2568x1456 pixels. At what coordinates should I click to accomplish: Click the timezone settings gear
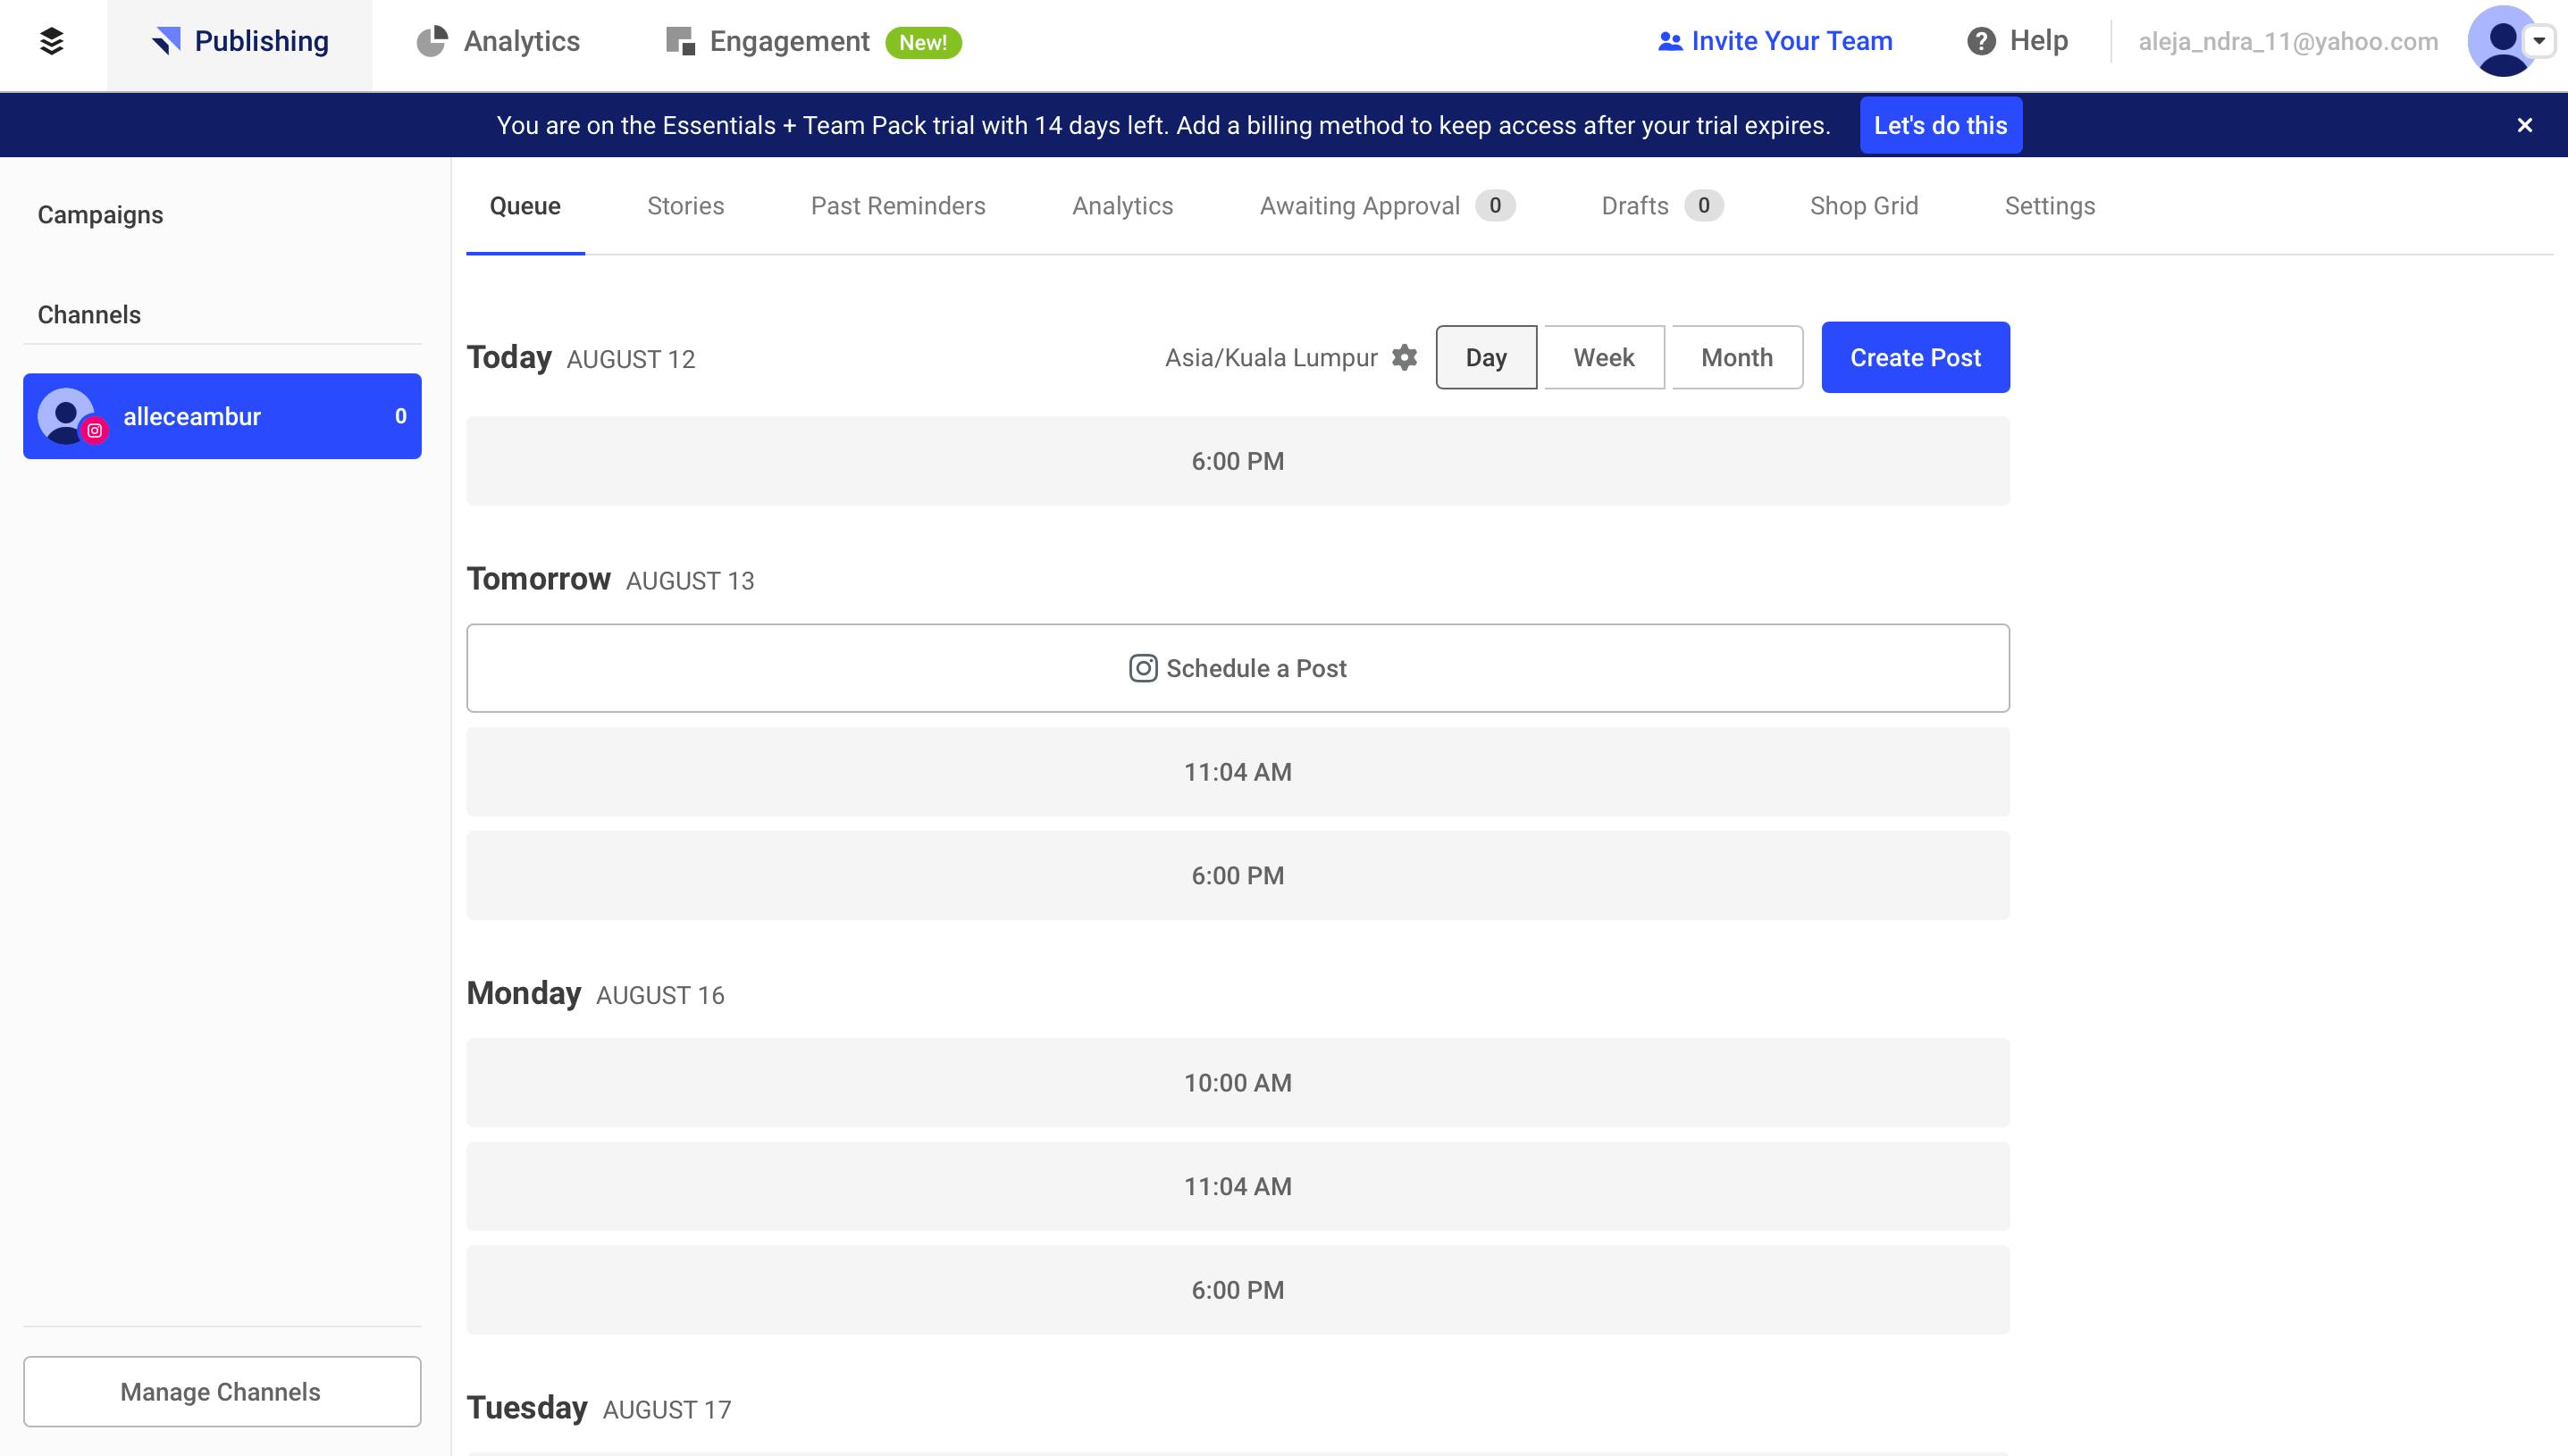[1405, 357]
